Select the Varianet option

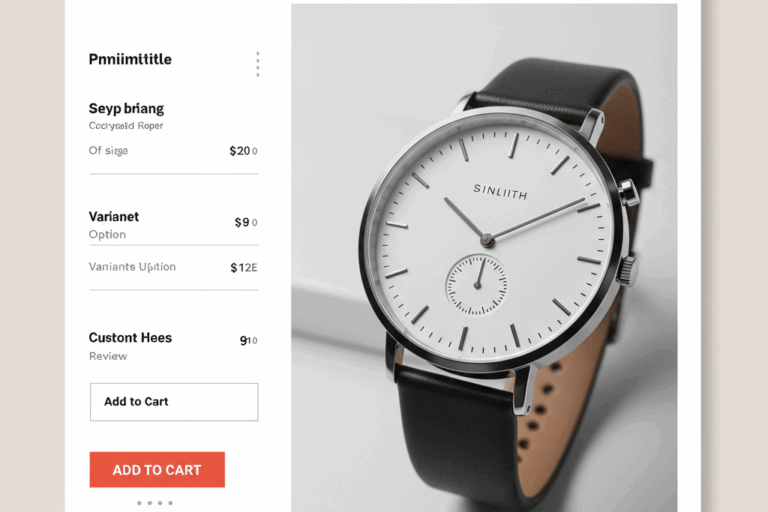[114, 217]
